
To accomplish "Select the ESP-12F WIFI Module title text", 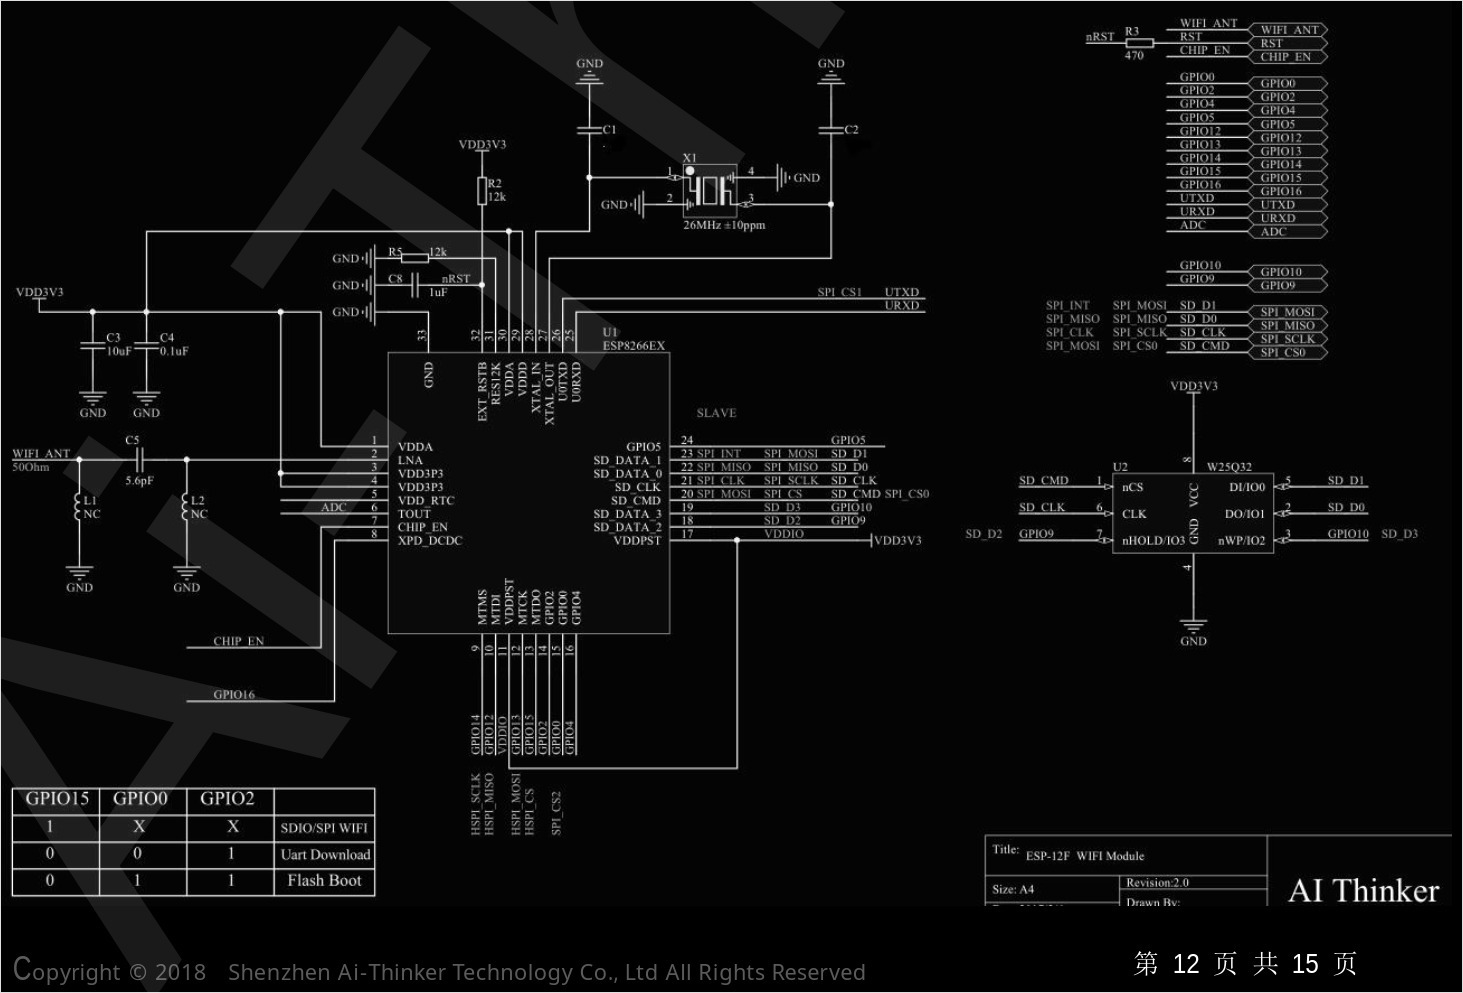I will (x=1087, y=857).
